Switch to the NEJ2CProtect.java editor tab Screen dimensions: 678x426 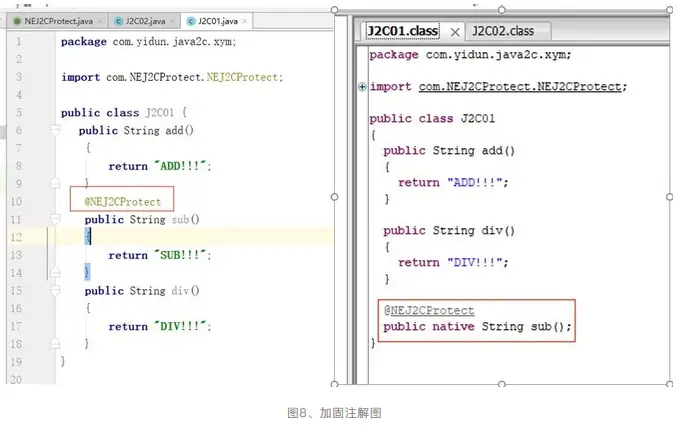[58, 21]
